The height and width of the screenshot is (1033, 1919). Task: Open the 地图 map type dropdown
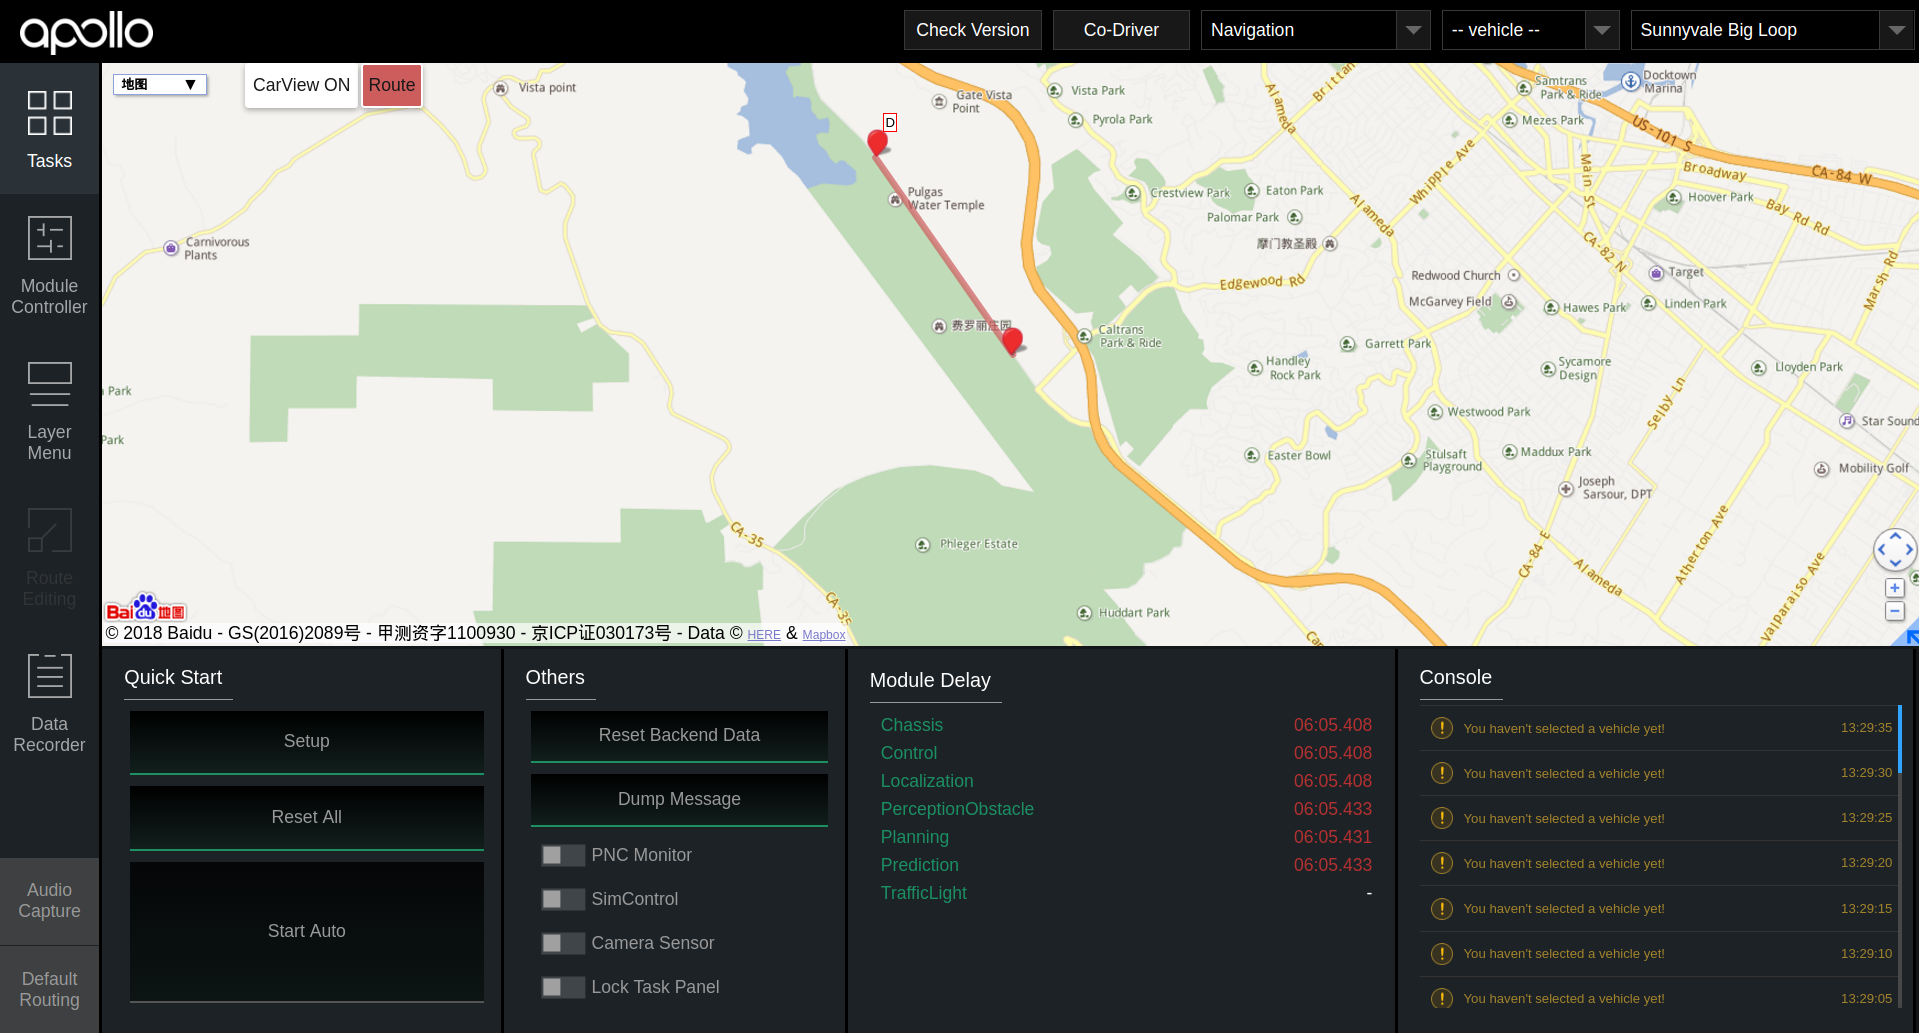(x=160, y=85)
